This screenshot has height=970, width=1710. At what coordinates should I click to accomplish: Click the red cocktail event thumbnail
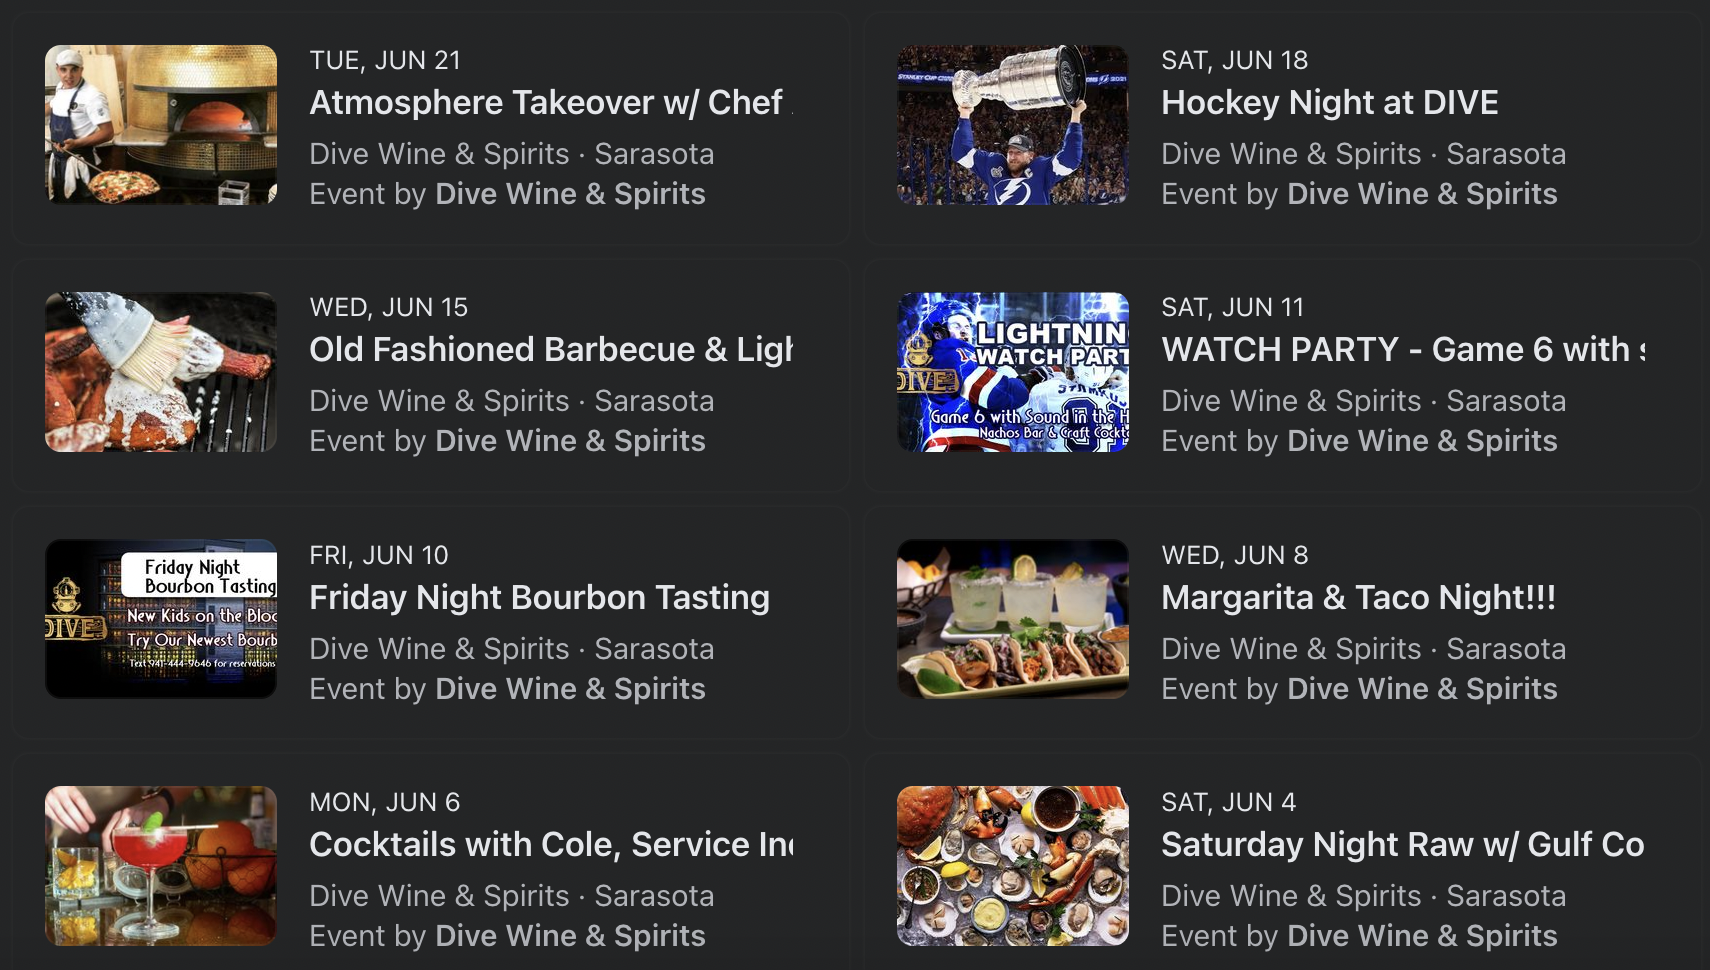[x=161, y=865]
